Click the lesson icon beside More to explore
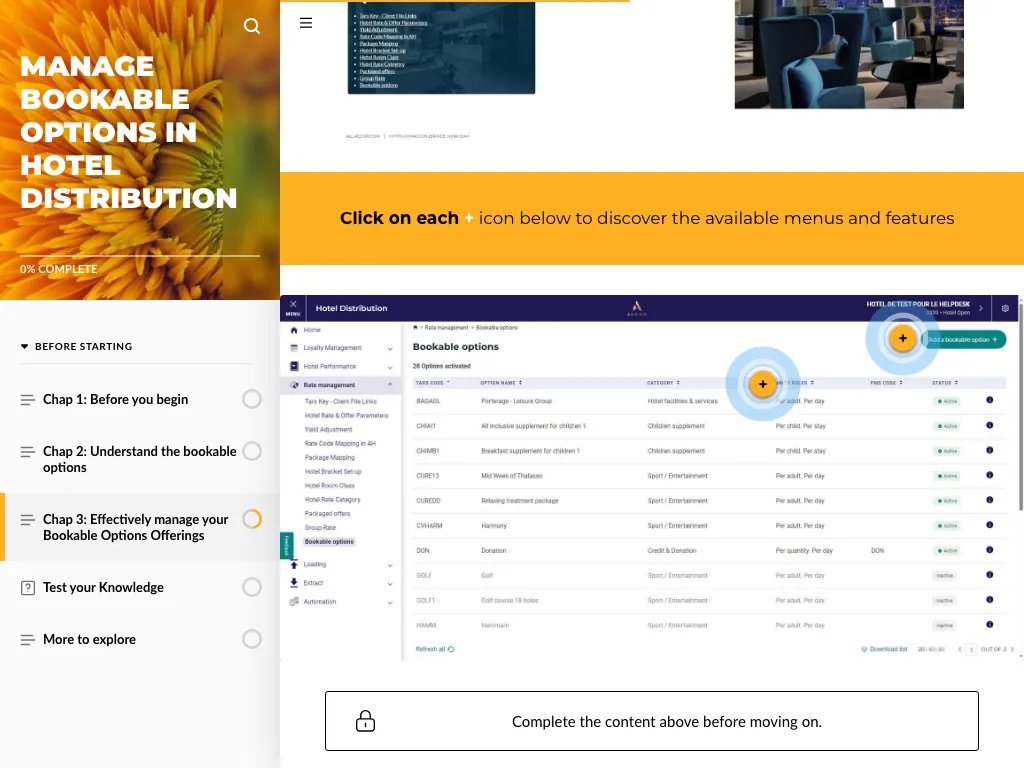Screen dimensions: 1024x768 point(27,640)
